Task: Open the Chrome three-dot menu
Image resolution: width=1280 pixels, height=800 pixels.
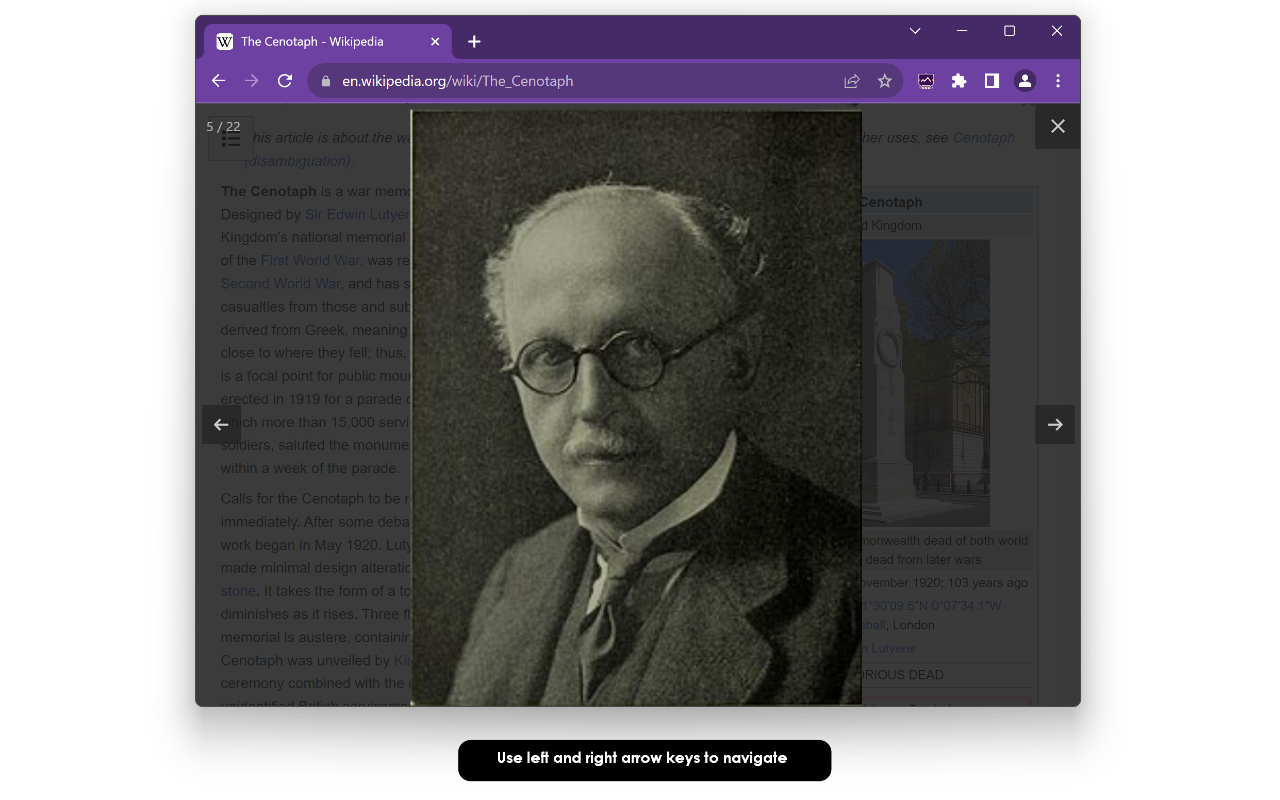Action: point(1058,81)
